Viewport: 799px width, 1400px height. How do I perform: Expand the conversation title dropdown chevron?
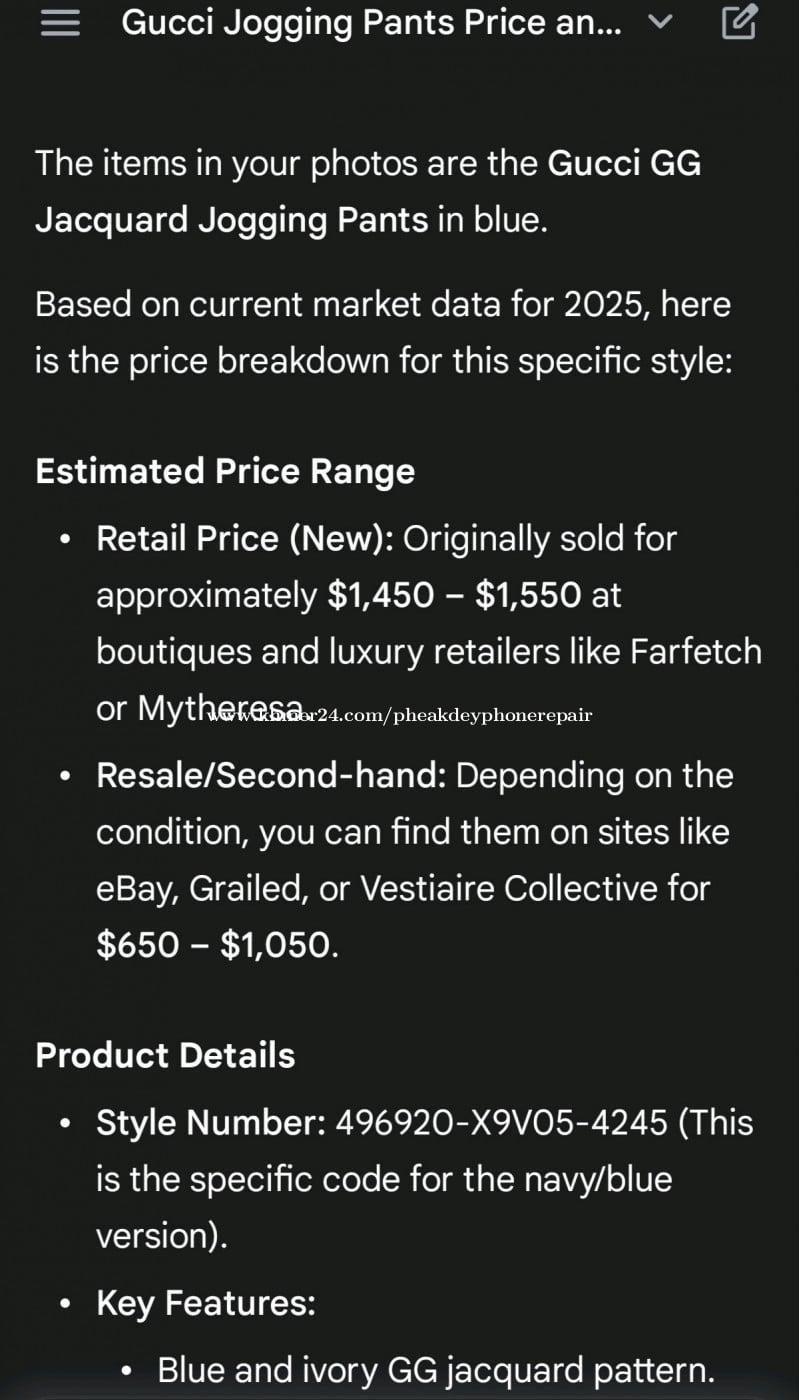(x=660, y=22)
